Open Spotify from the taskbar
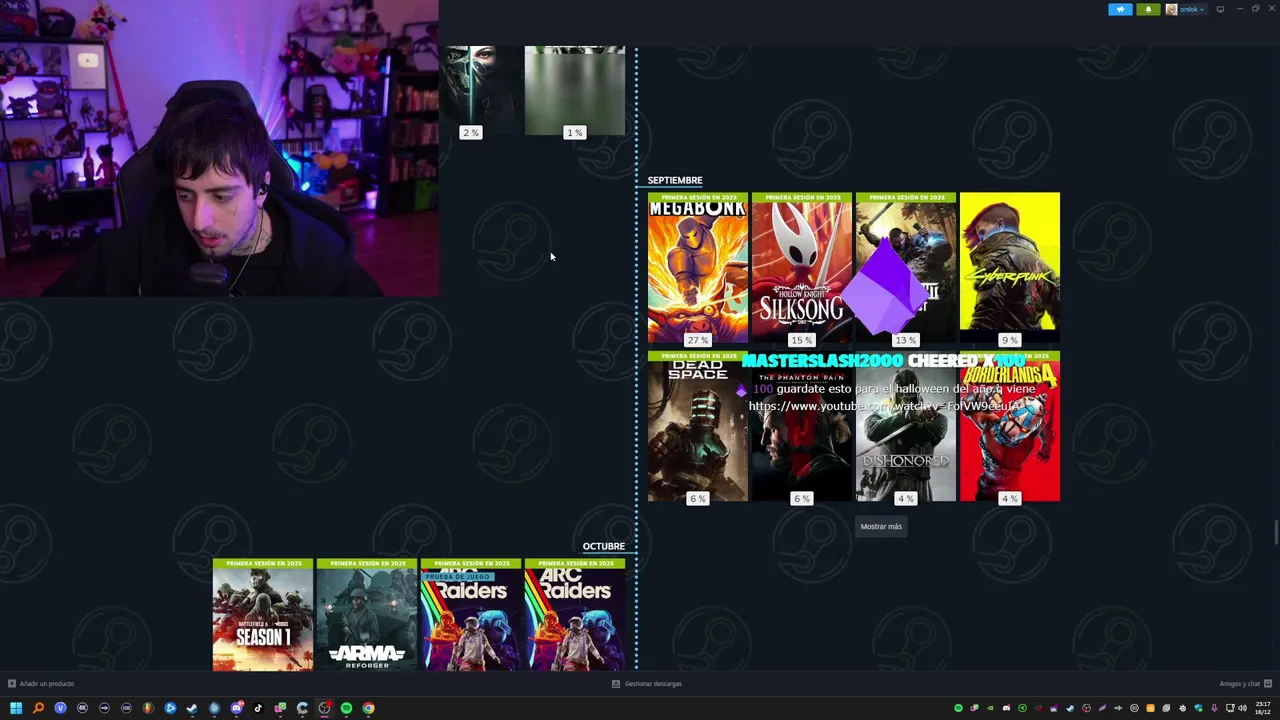The width and height of the screenshot is (1280, 720). (346, 708)
